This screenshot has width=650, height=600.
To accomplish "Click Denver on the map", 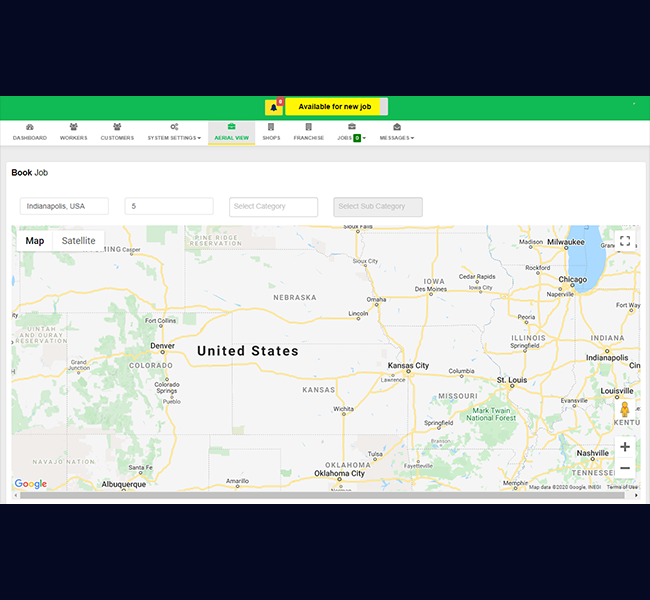I will click(162, 346).
